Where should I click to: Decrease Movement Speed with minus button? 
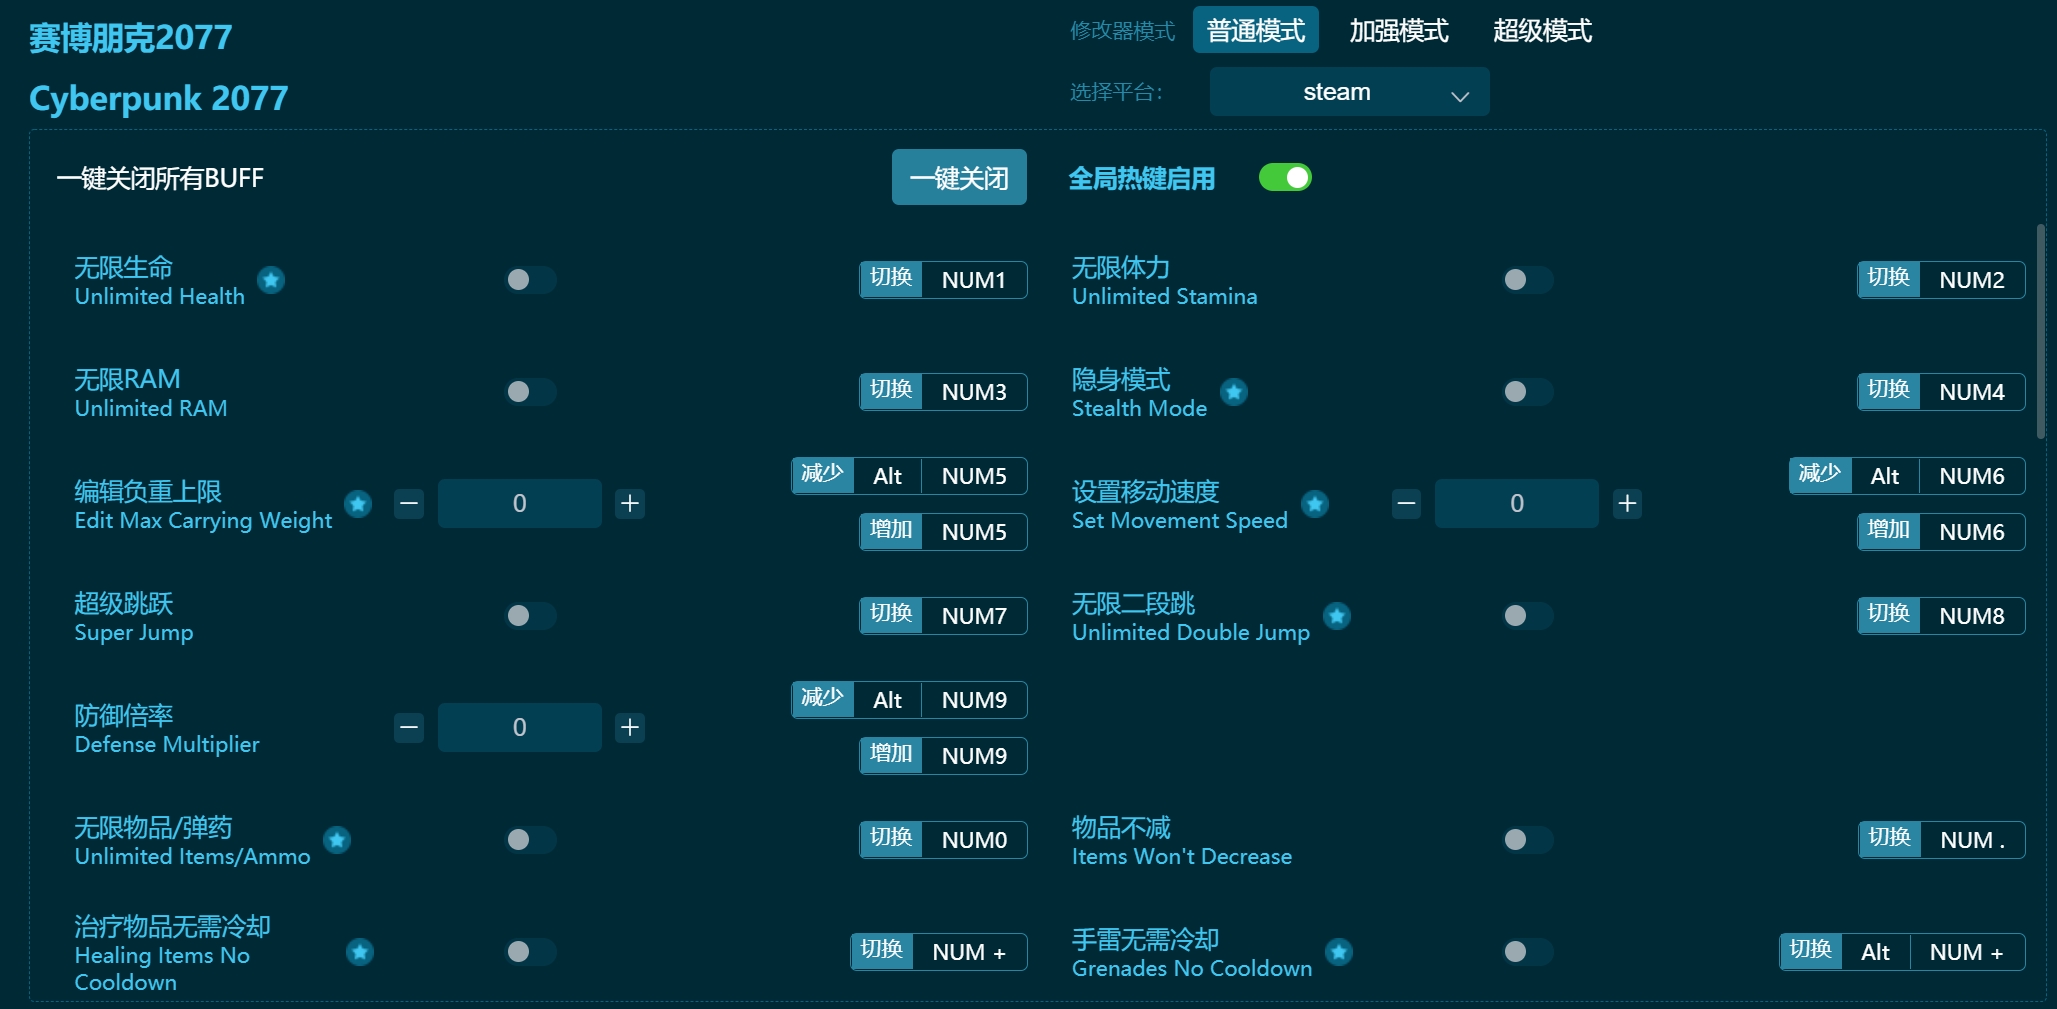[x=1406, y=503]
